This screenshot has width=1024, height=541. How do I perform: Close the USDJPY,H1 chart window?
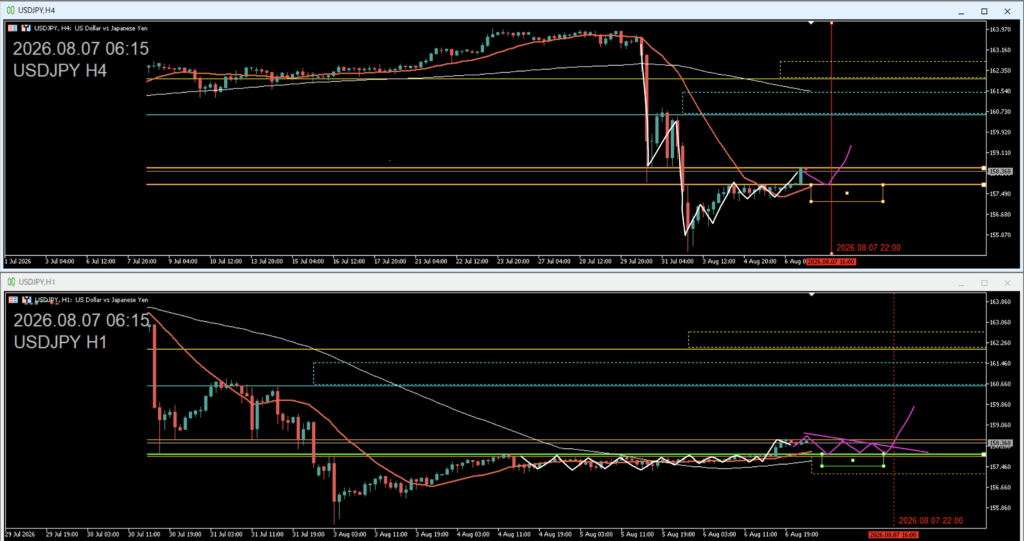1008,283
